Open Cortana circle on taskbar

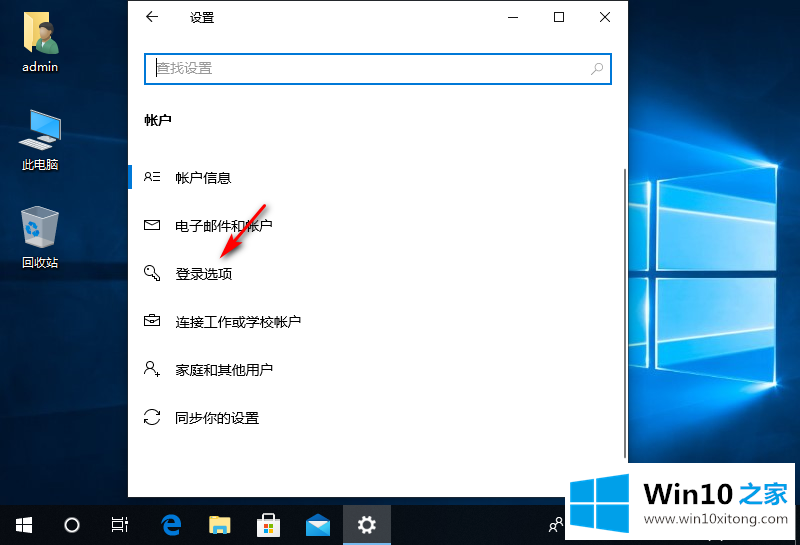(72, 525)
